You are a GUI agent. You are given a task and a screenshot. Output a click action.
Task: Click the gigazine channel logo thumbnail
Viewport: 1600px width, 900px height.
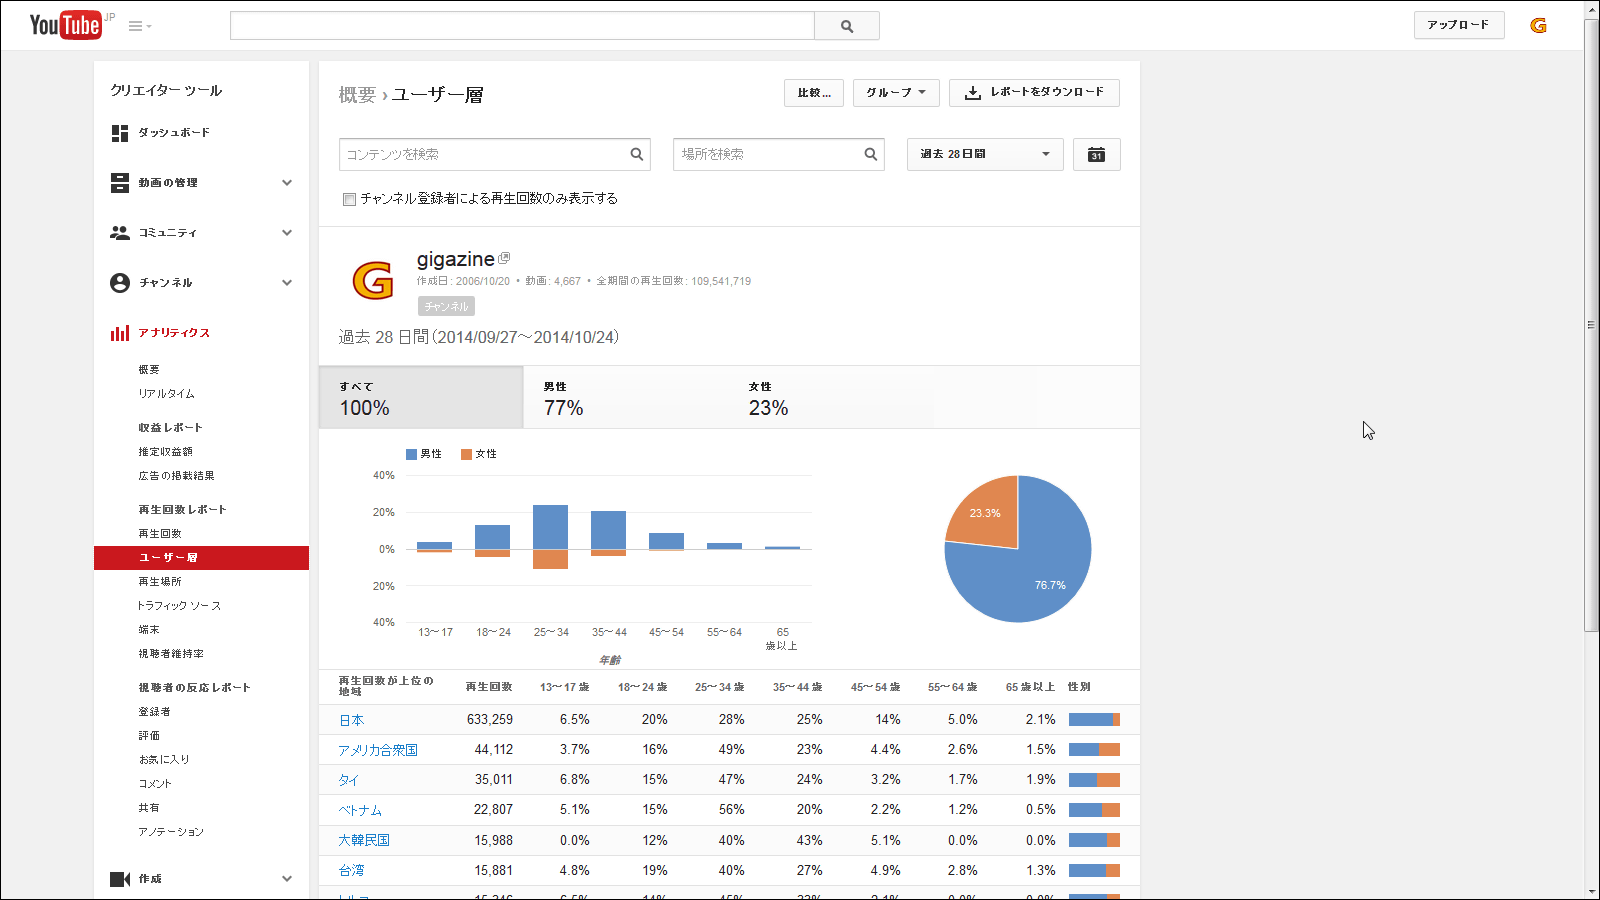point(373,281)
